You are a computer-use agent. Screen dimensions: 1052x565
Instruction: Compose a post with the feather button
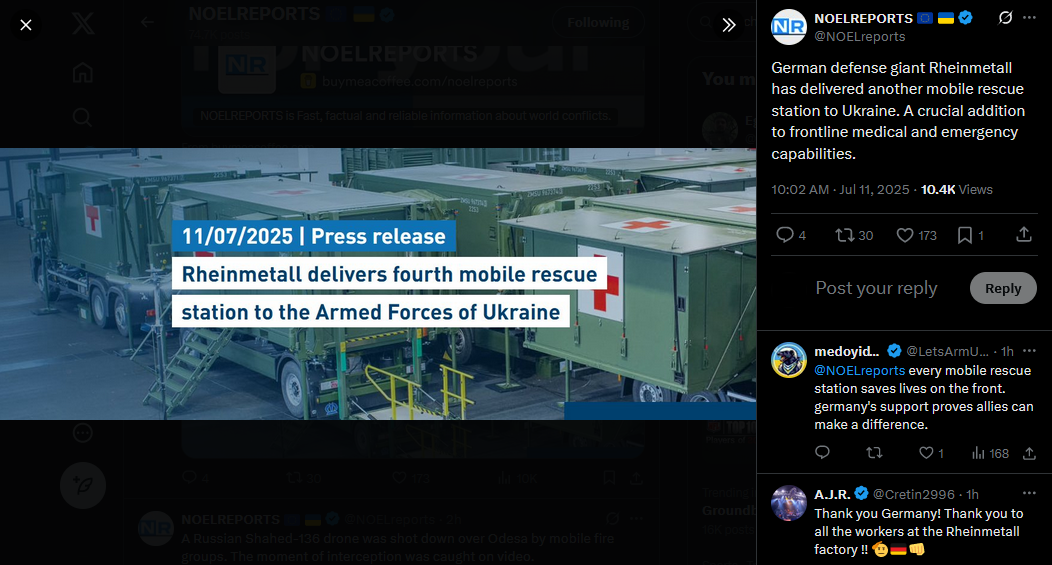(x=83, y=485)
